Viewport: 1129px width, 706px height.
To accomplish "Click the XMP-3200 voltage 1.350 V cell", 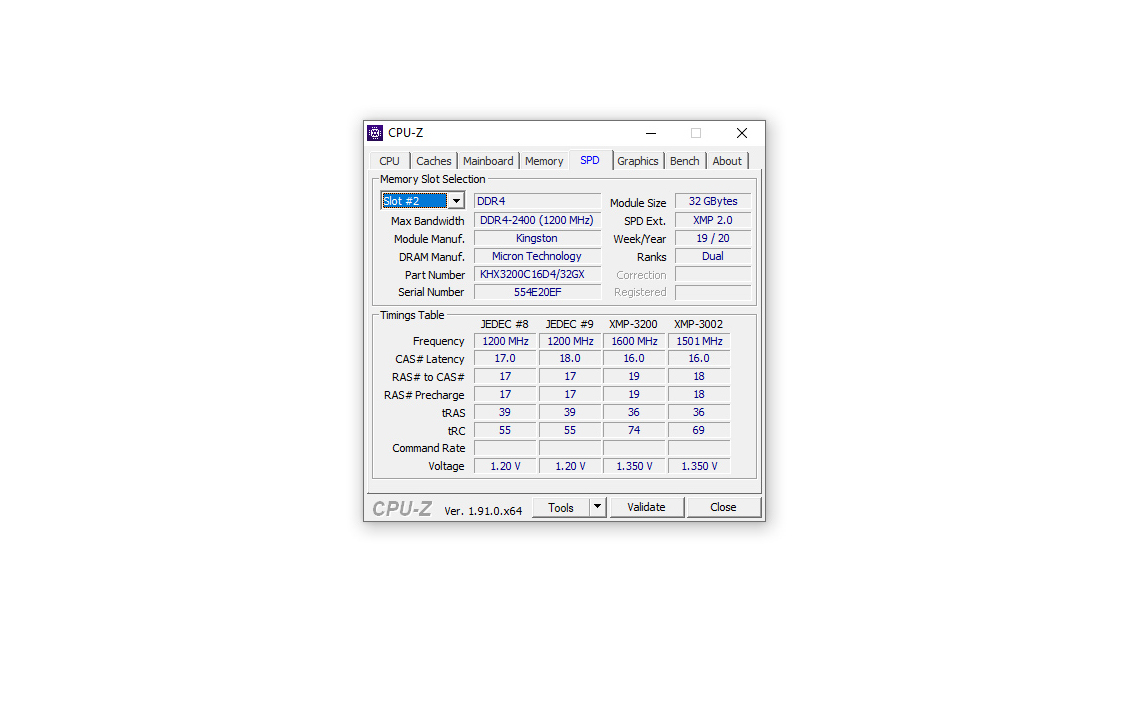I will 634,466.
